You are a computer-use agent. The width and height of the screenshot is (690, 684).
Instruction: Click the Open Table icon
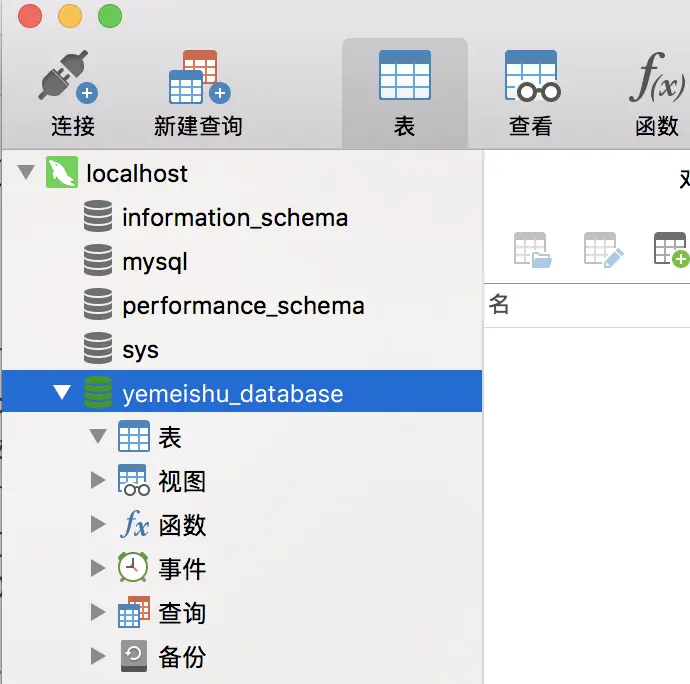pos(532,250)
